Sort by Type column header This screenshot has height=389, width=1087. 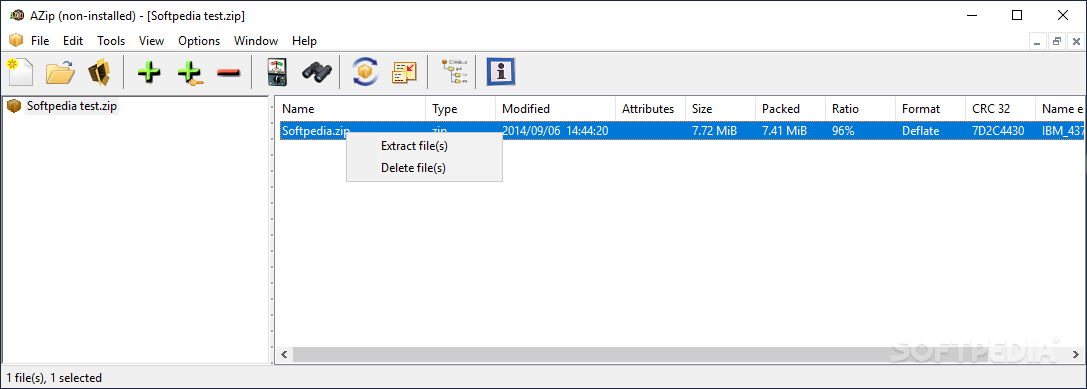460,109
